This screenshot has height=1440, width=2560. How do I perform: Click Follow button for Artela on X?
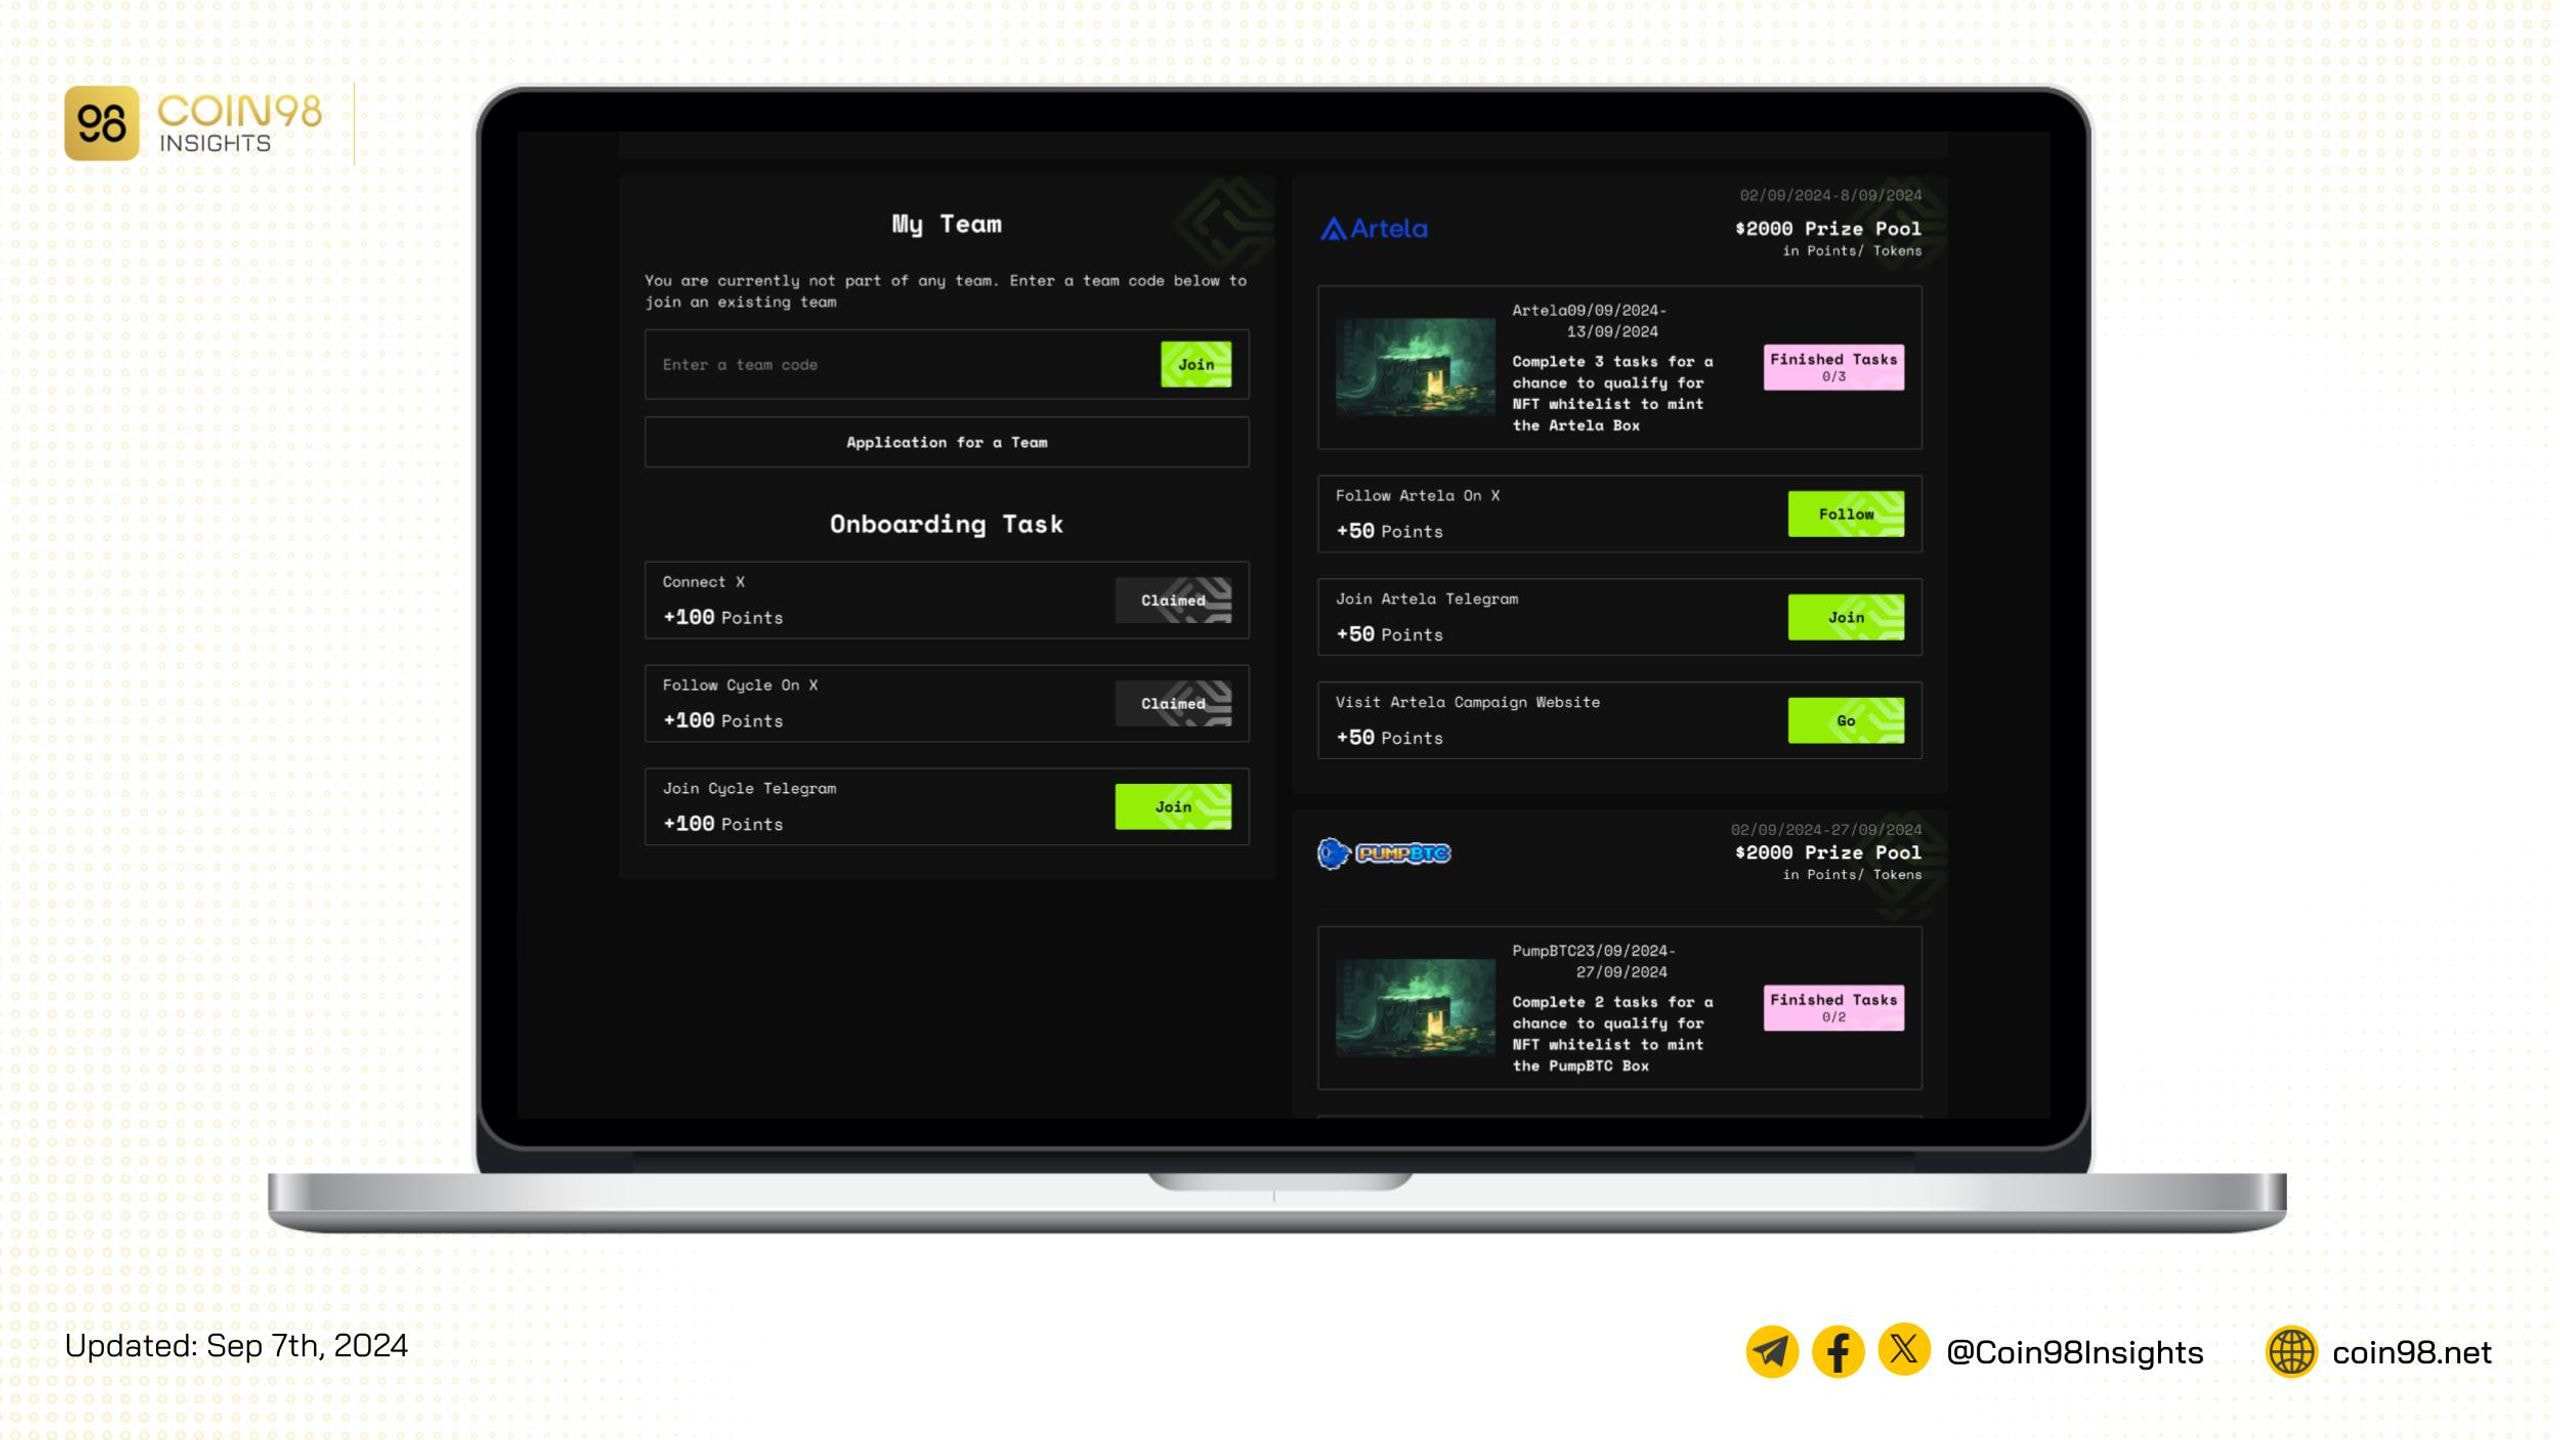[1846, 512]
